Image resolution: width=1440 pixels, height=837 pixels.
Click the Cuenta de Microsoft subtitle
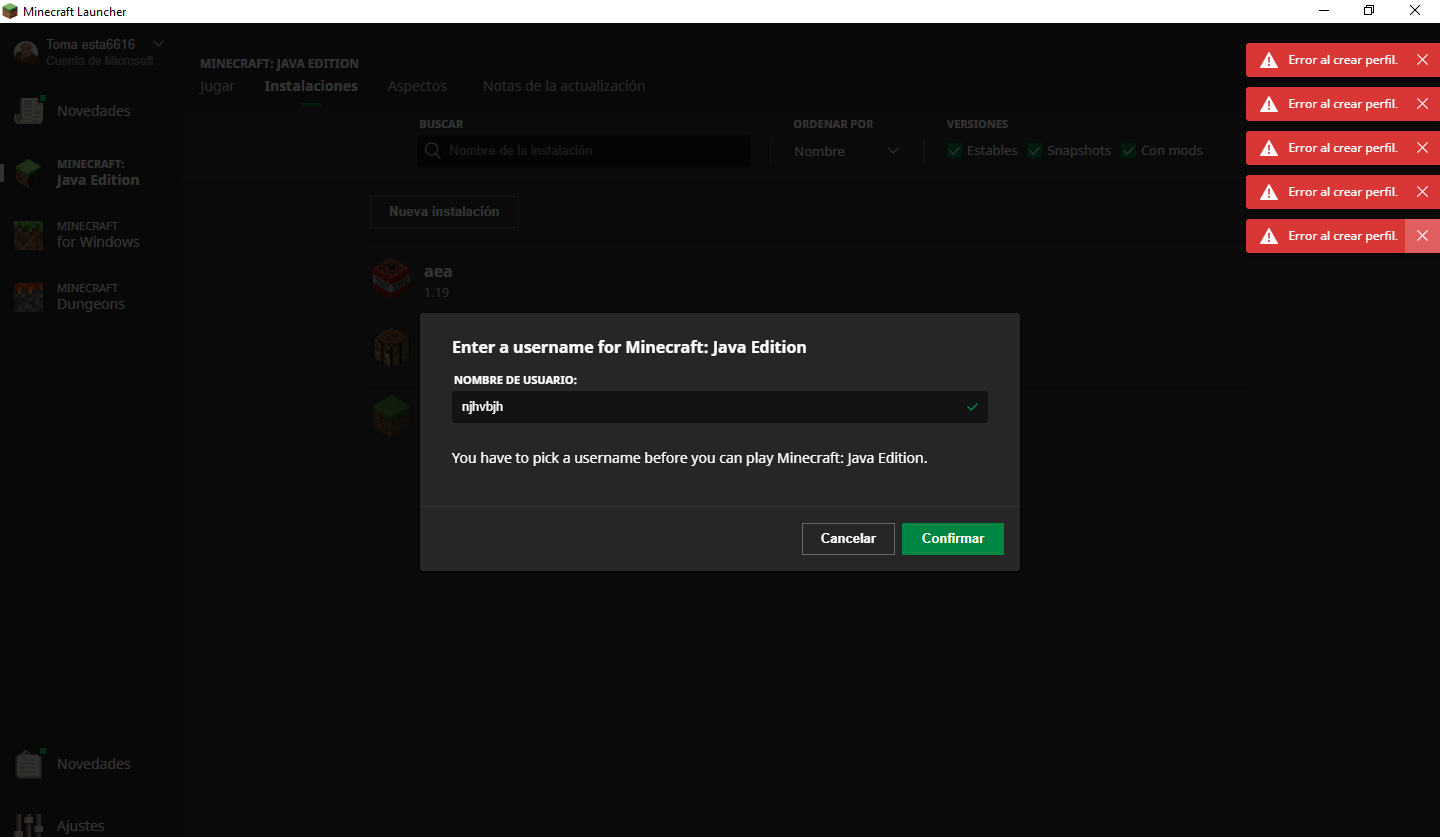coord(100,60)
